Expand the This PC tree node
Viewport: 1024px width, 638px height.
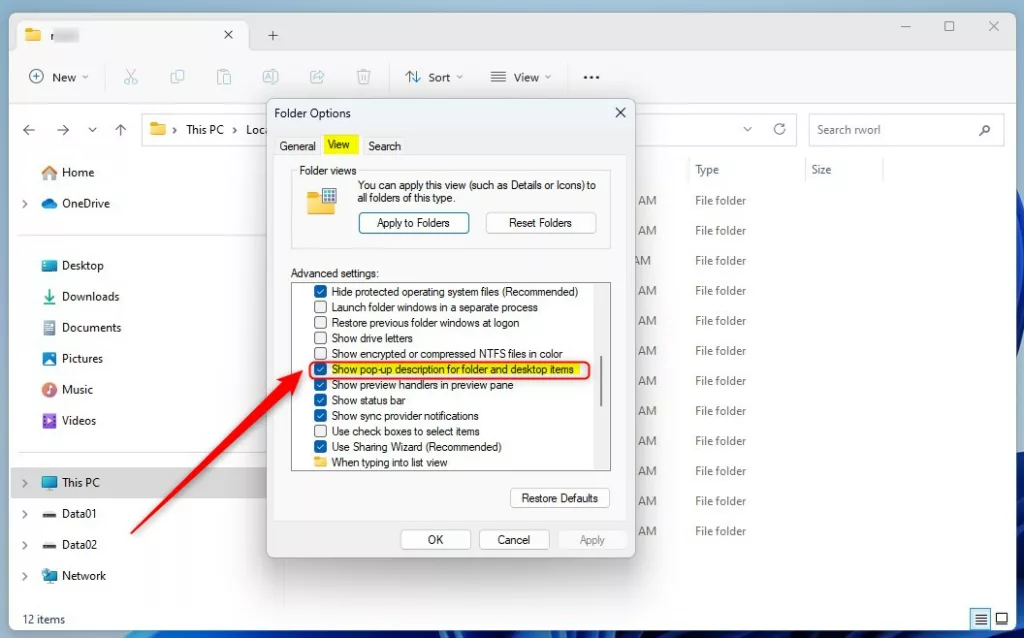pos(25,483)
